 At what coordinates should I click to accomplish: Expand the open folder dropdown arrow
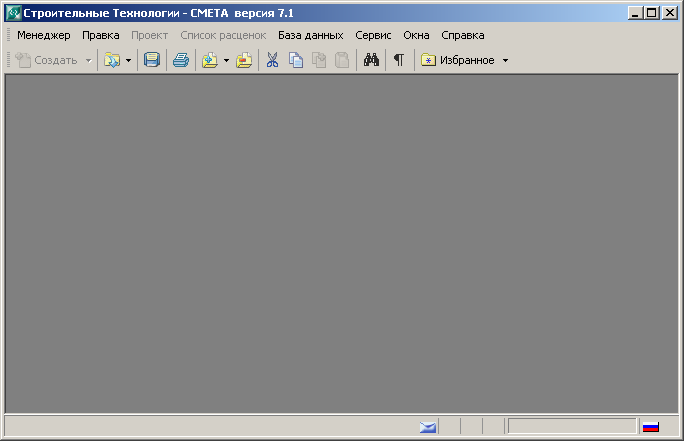[129, 61]
